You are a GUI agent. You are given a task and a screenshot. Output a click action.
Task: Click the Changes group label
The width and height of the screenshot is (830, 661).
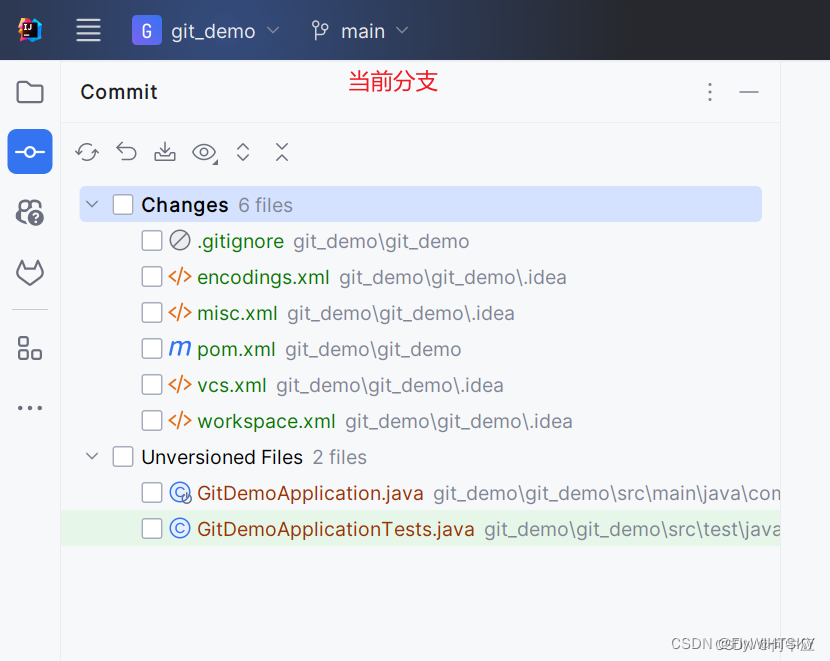click(185, 205)
